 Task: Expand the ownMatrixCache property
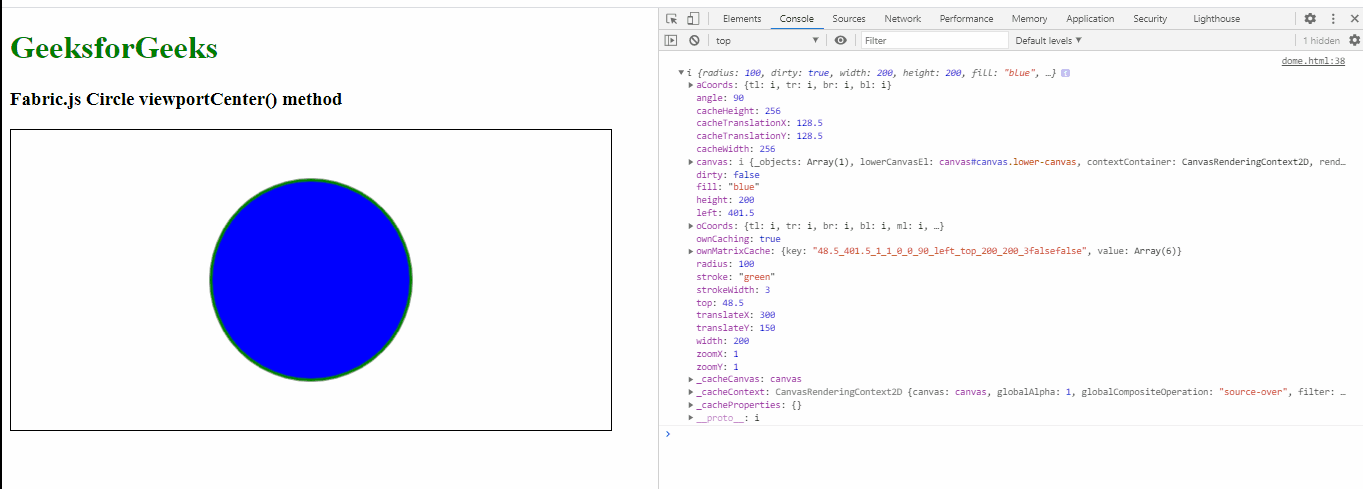pos(691,251)
